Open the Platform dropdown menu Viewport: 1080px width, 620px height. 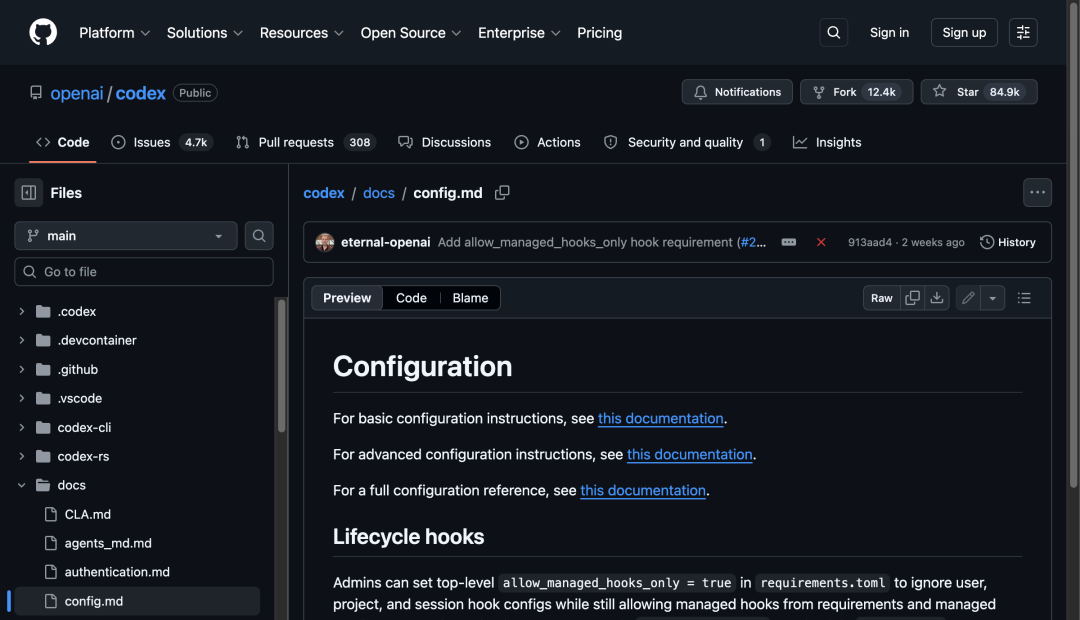point(114,33)
